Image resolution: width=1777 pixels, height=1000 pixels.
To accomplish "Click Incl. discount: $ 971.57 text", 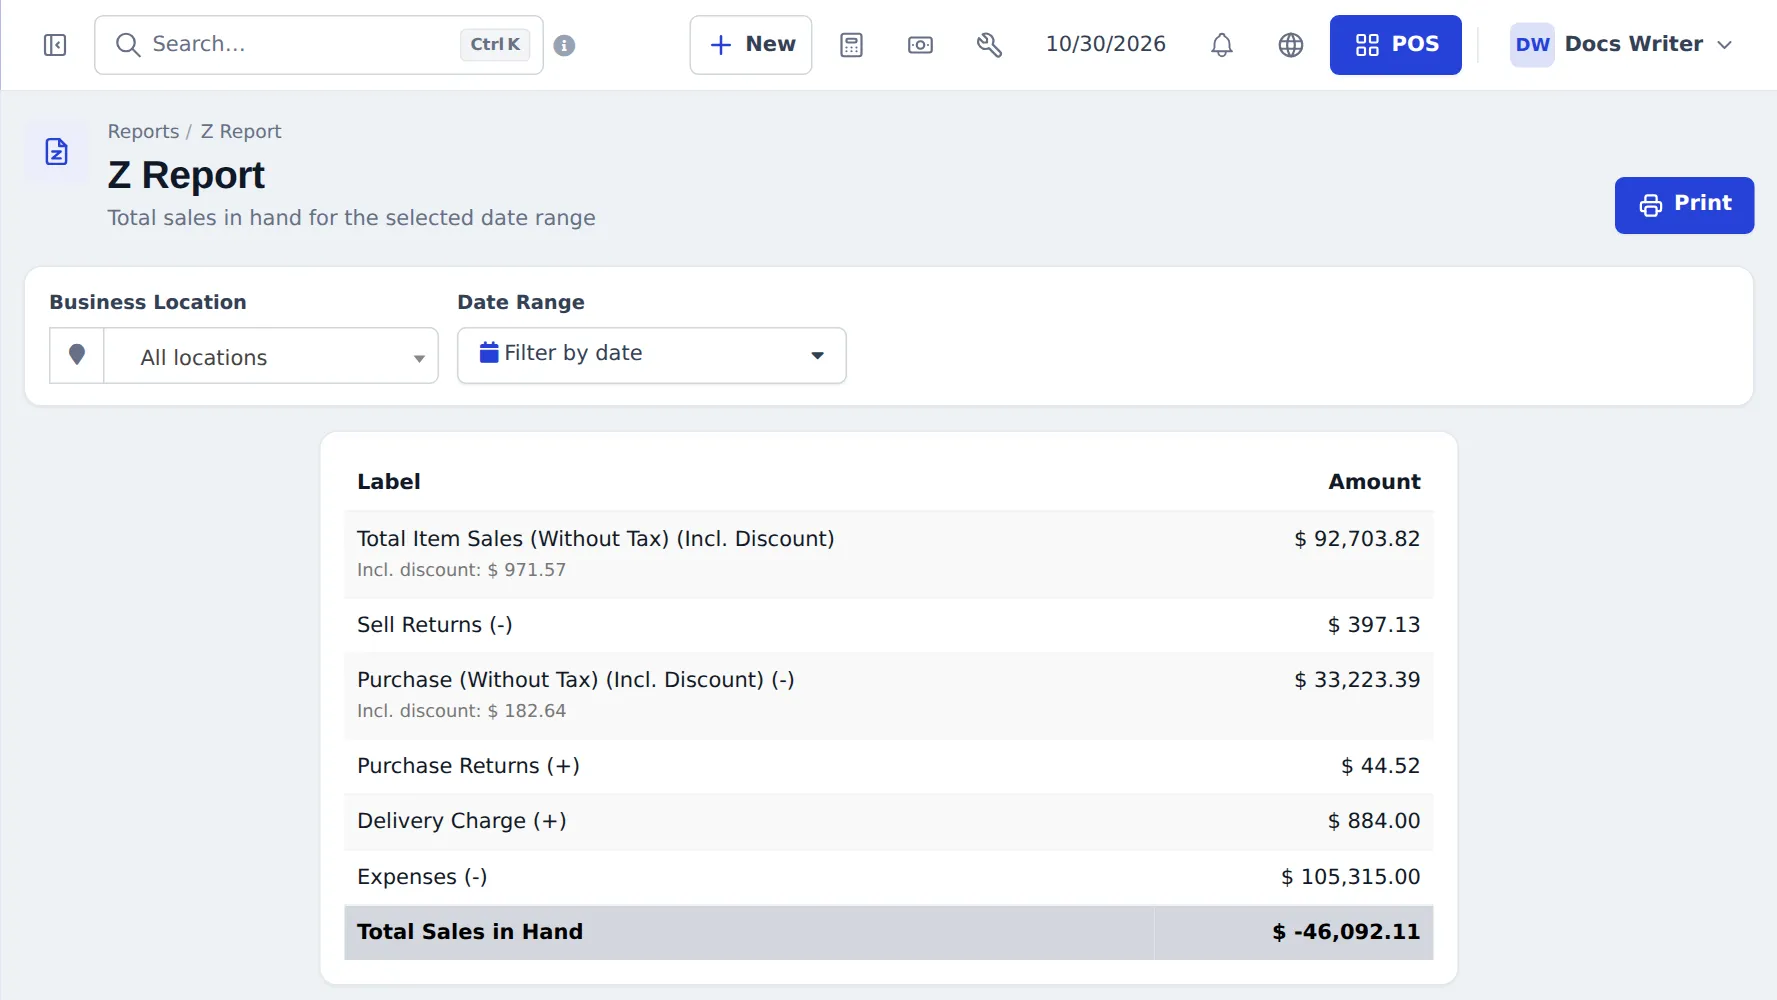I will pos(461,569).
